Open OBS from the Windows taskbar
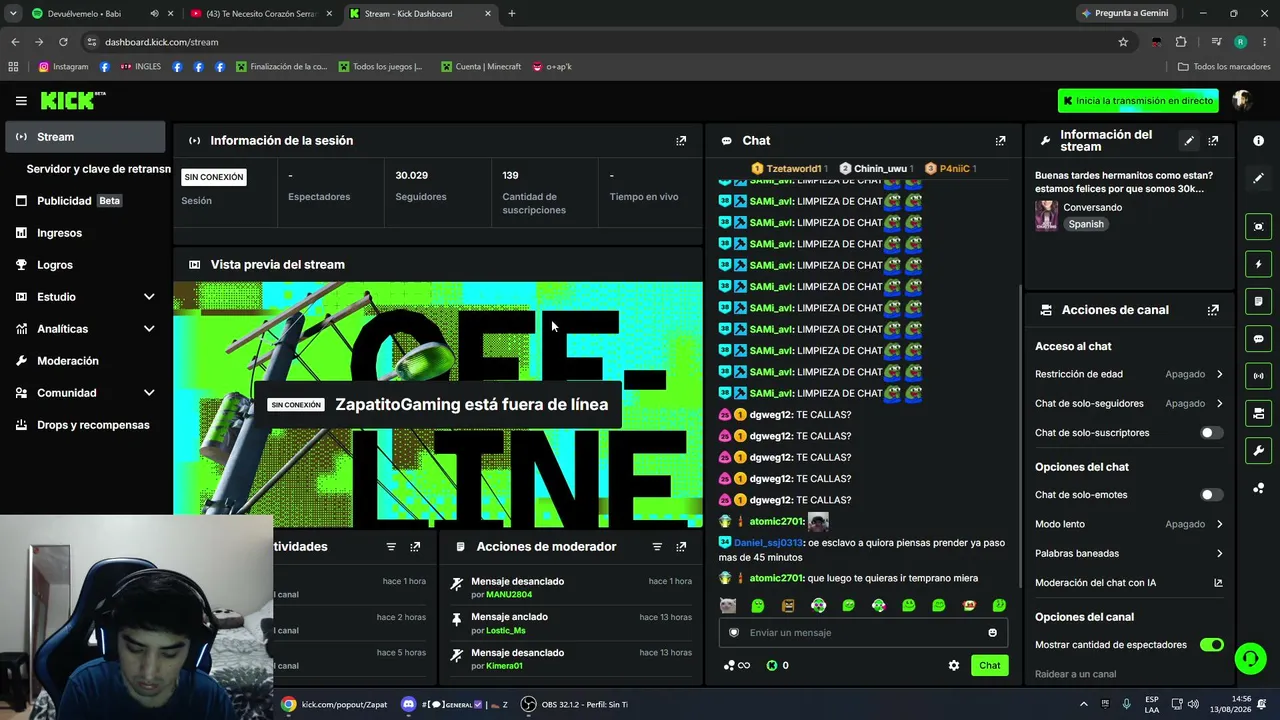The height and width of the screenshot is (720, 1280). (574, 705)
